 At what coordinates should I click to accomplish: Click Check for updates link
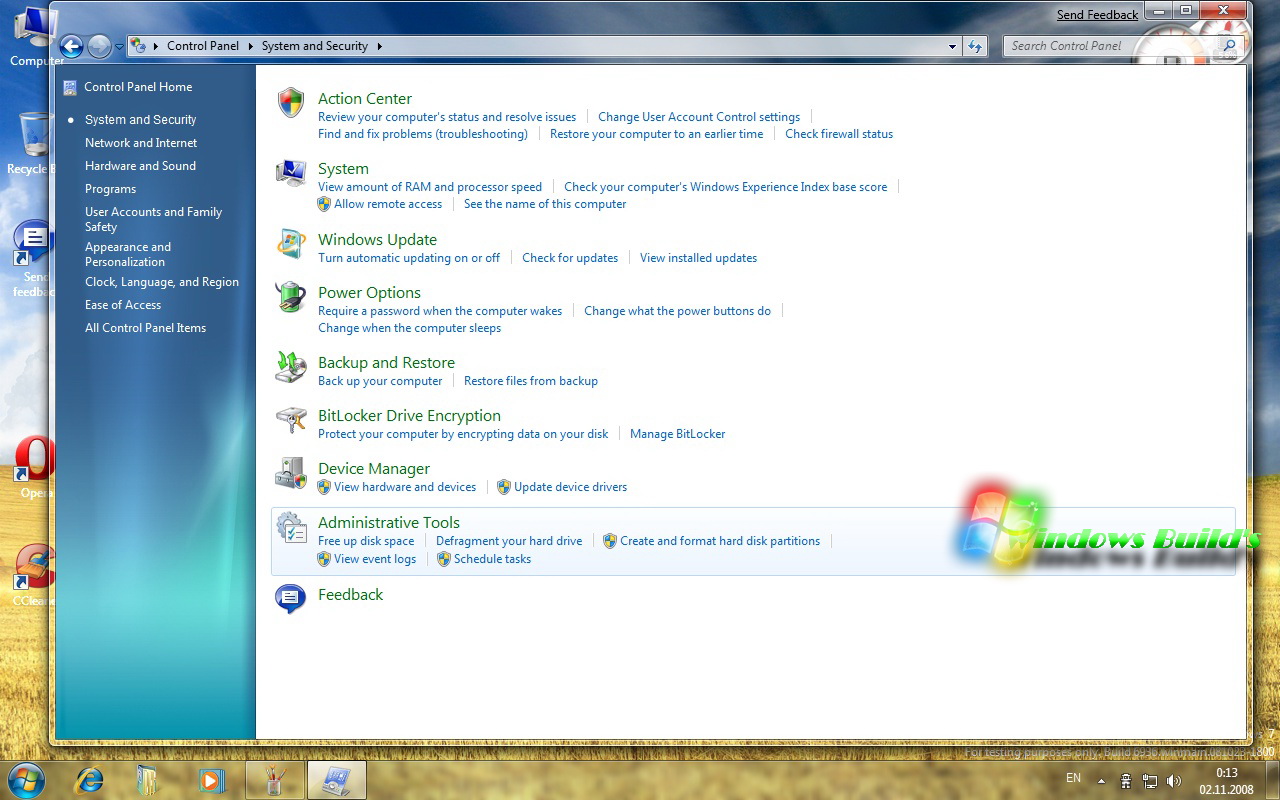point(570,258)
